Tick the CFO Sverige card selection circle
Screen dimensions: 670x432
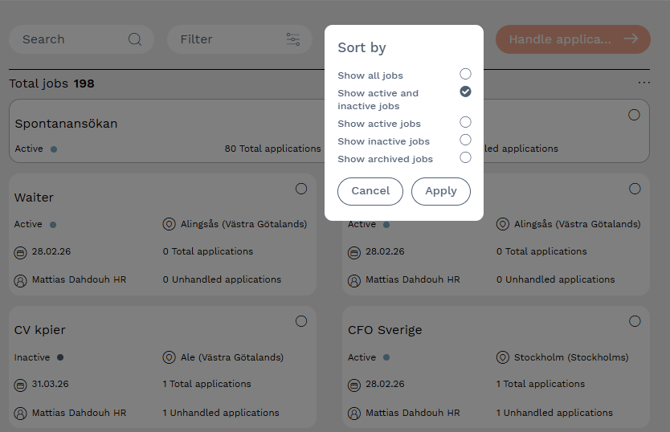point(635,321)
